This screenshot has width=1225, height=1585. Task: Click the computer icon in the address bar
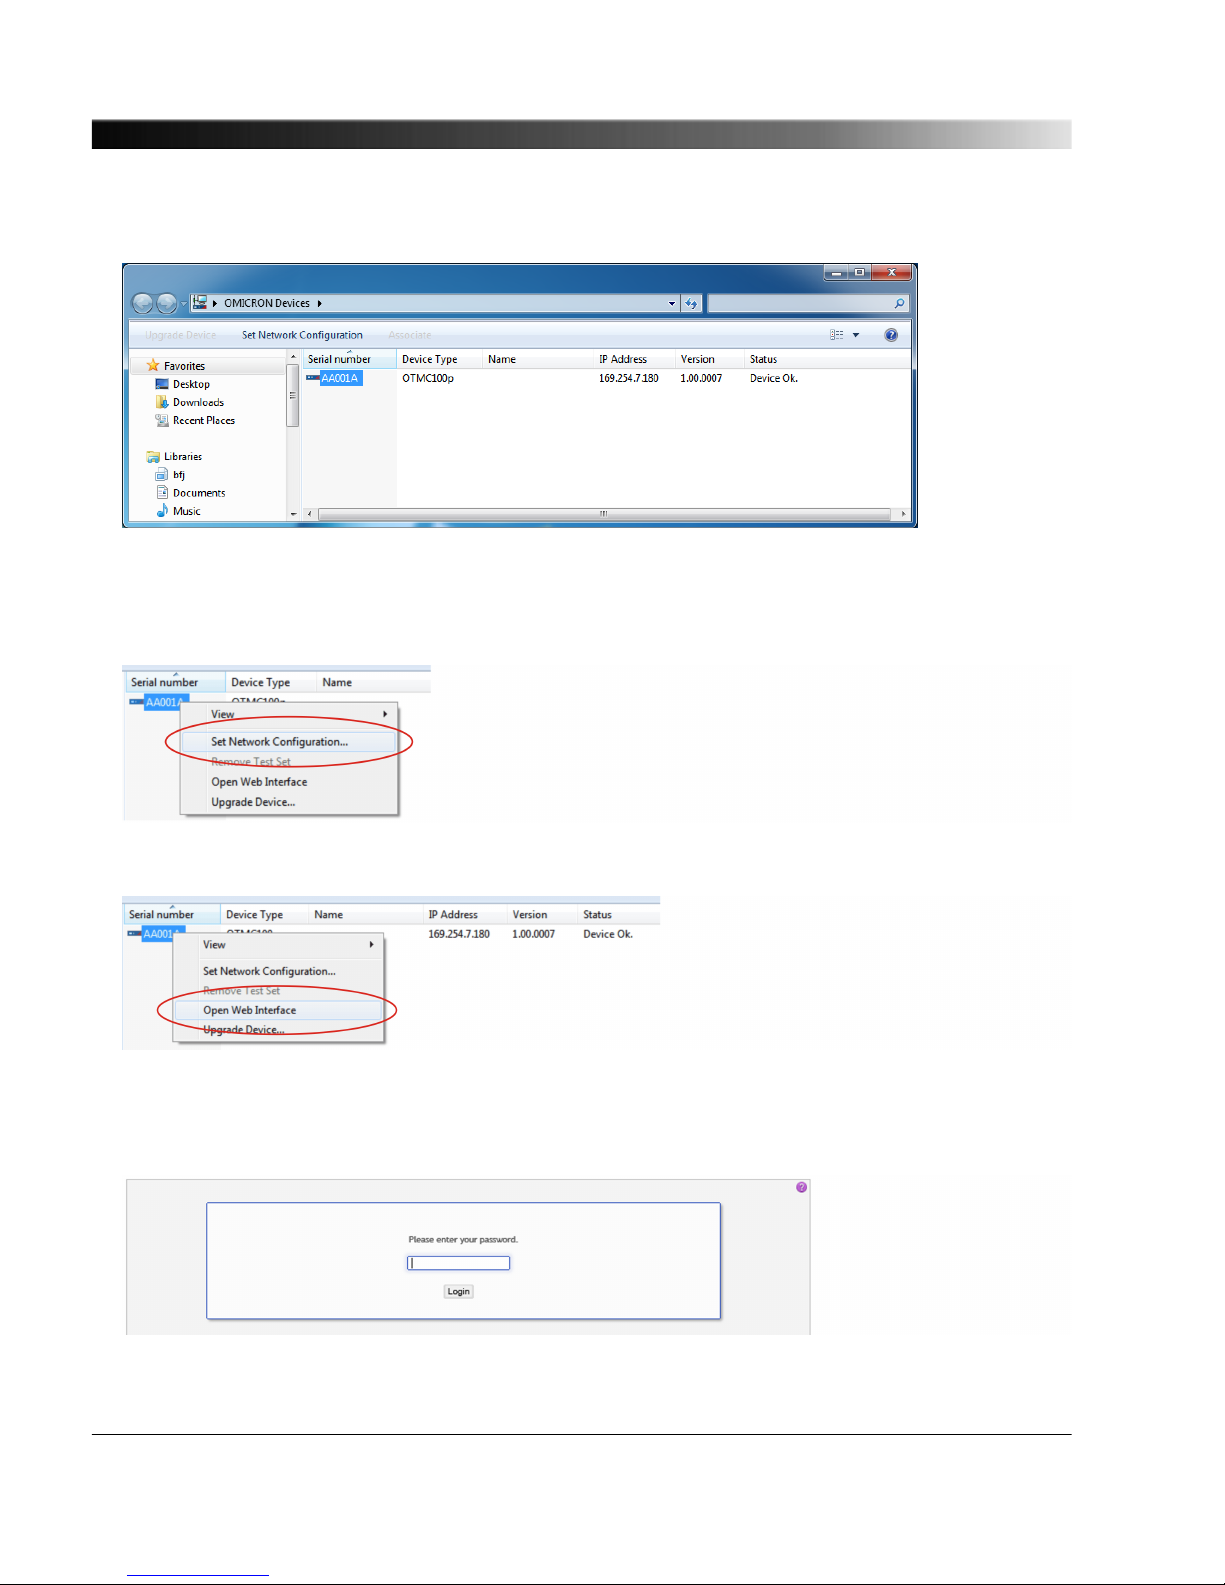pos(200,302)
